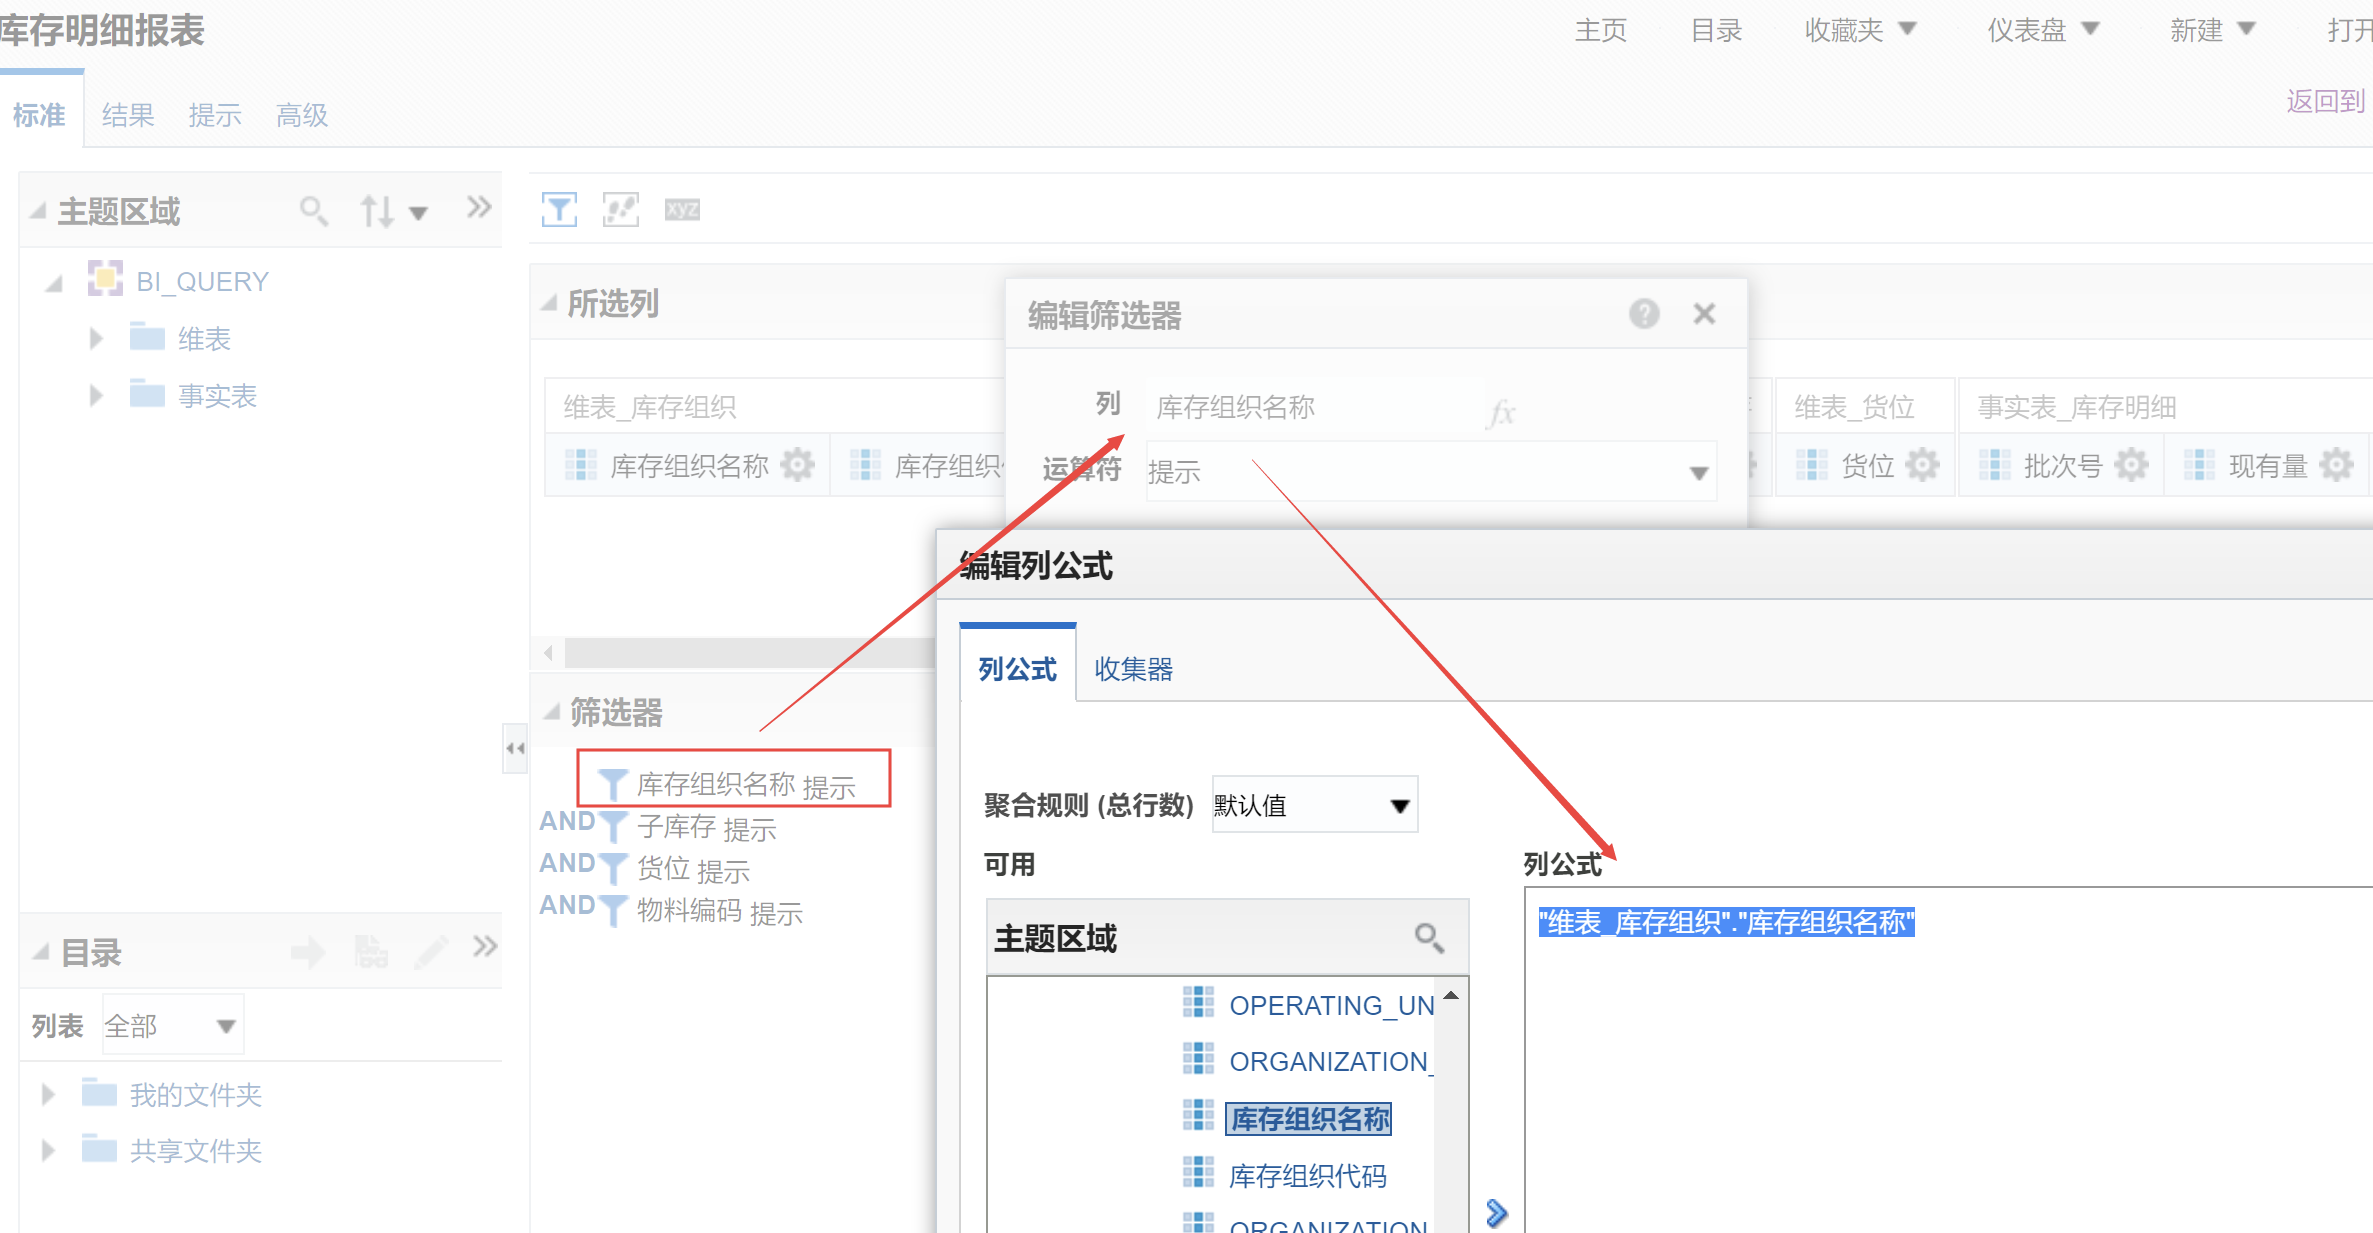The height and width of the screenshot is (1233, 2373).
Task: Expand the 维表 folder in tree
Action: pyautogui.click(x=96, y=339)
